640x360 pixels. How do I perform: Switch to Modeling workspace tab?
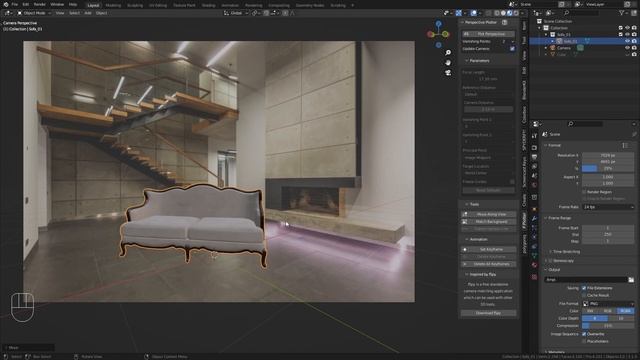(x=113, y=5)
